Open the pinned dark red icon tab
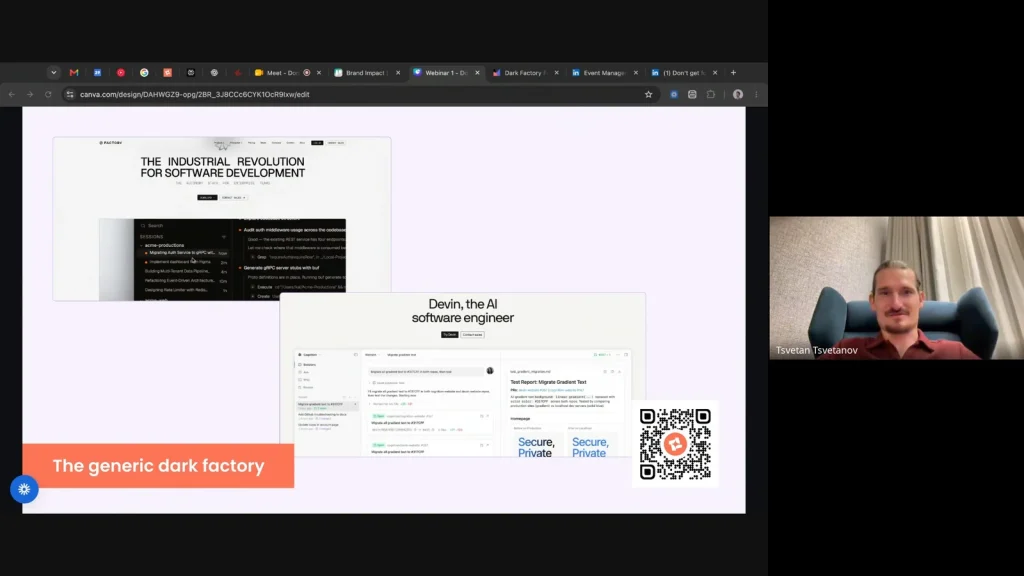This screenshot has width=1024, height=576. point(238,72)
